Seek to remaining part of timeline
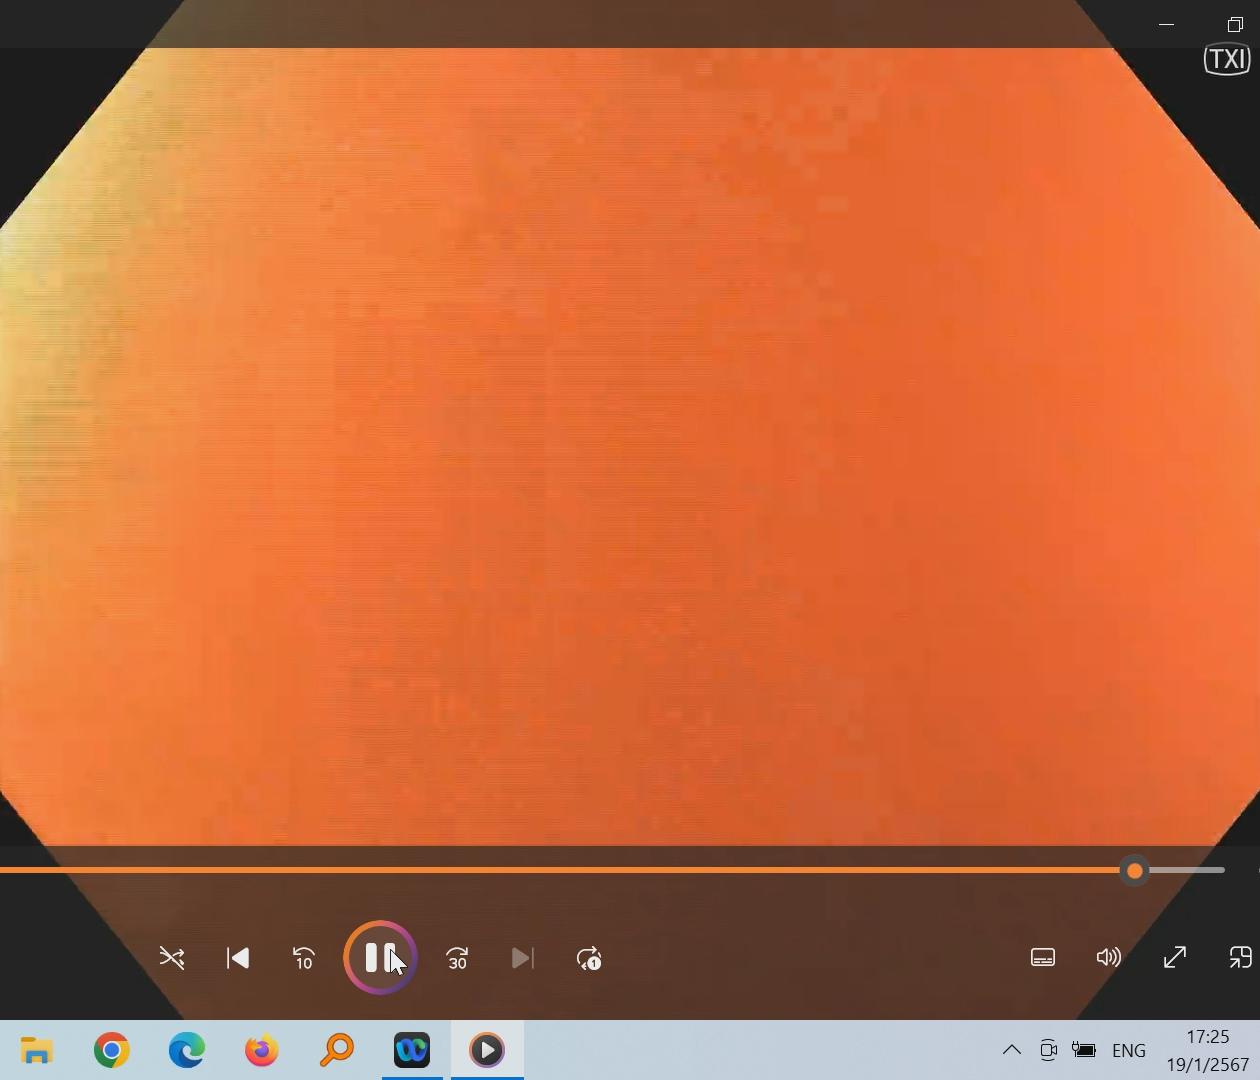This screenshot has width=1260, height=1080. pyautogui.click(x=1185, y=871)
